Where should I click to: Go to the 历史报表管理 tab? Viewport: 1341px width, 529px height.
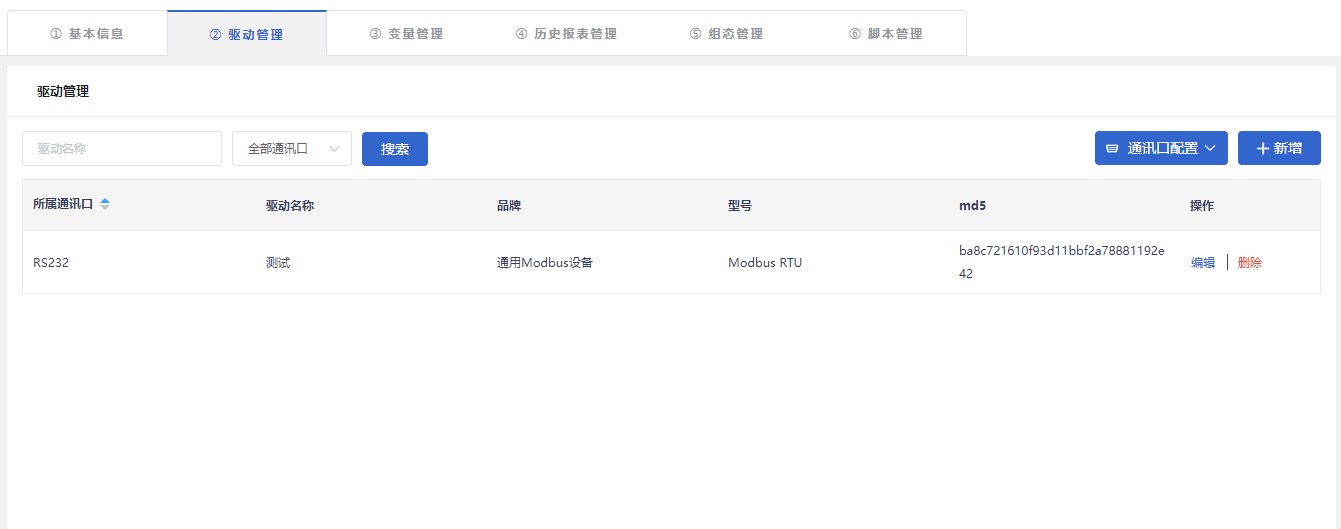[566, 34]
